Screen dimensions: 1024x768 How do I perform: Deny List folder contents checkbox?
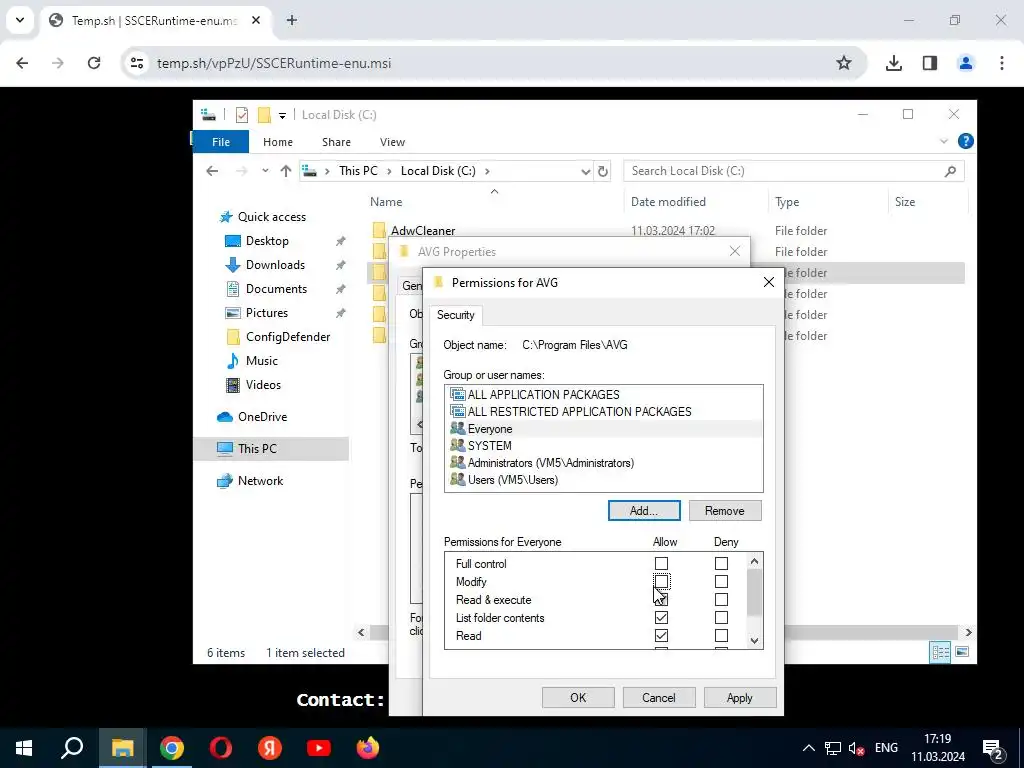pos(721,617)
